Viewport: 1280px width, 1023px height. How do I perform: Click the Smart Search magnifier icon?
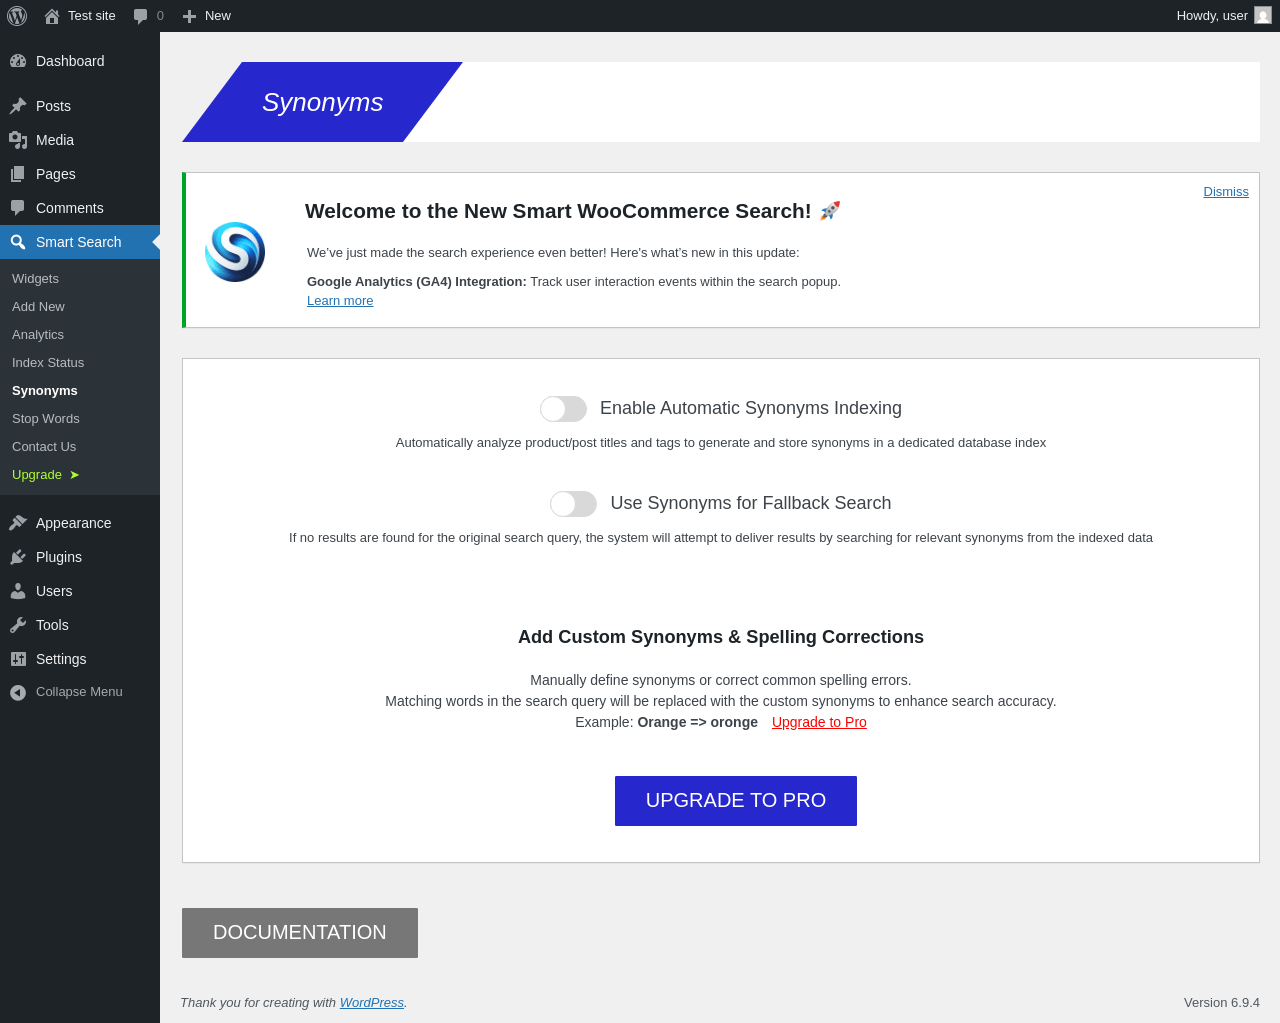coord(18,242)
